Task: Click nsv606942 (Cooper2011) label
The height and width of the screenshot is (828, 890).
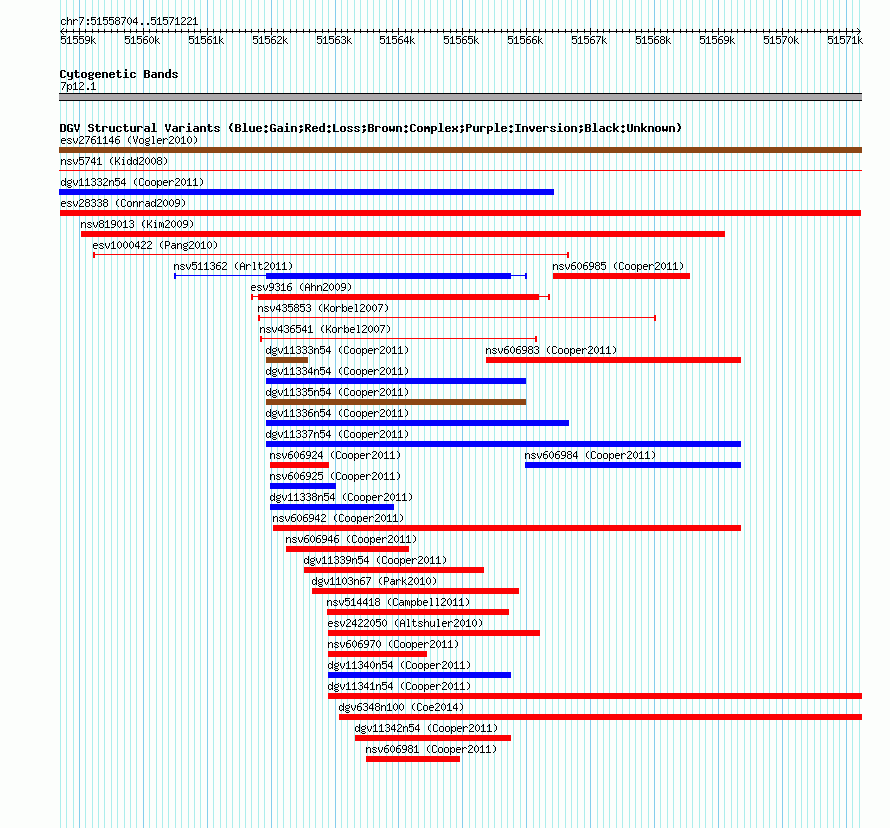Action: pos(338,518)
